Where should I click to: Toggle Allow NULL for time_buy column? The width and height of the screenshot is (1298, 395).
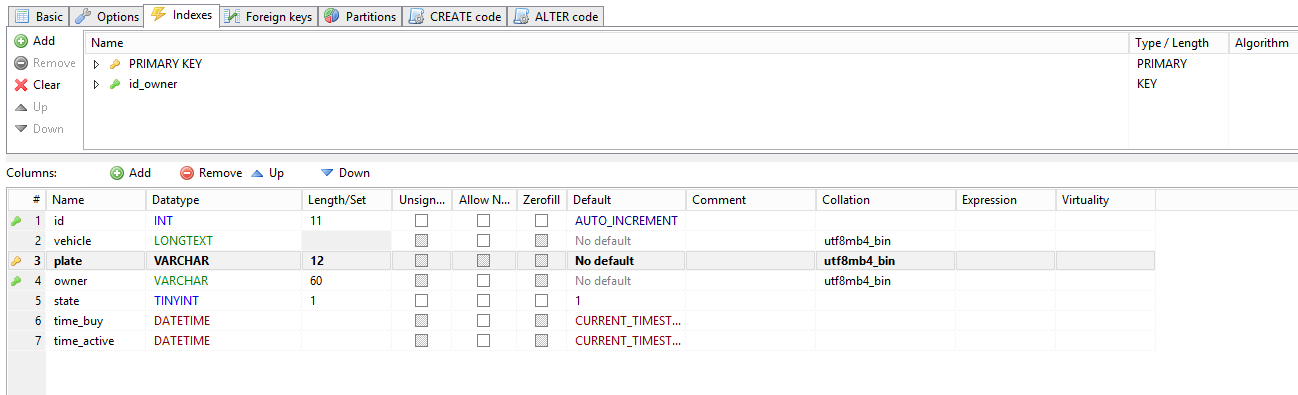(x=483, y=321)
